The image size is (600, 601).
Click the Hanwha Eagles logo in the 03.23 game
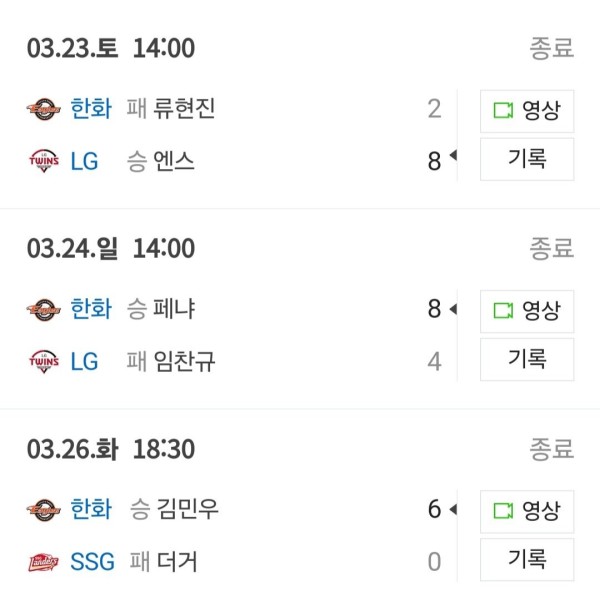pyautogui.click(x=43, y=109)
